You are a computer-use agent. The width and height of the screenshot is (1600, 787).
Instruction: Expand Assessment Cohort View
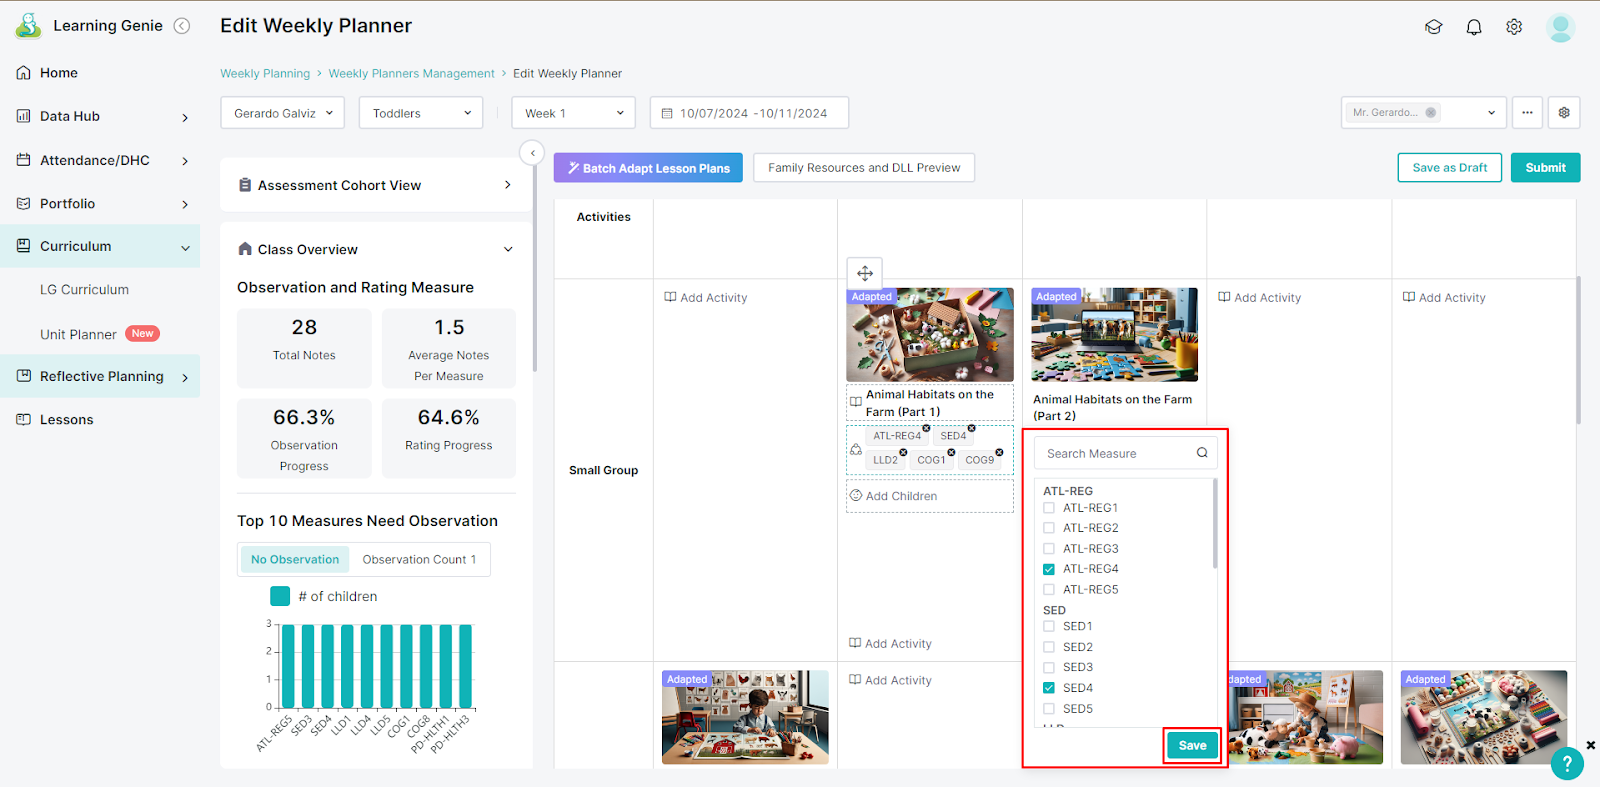coord(508,185)
